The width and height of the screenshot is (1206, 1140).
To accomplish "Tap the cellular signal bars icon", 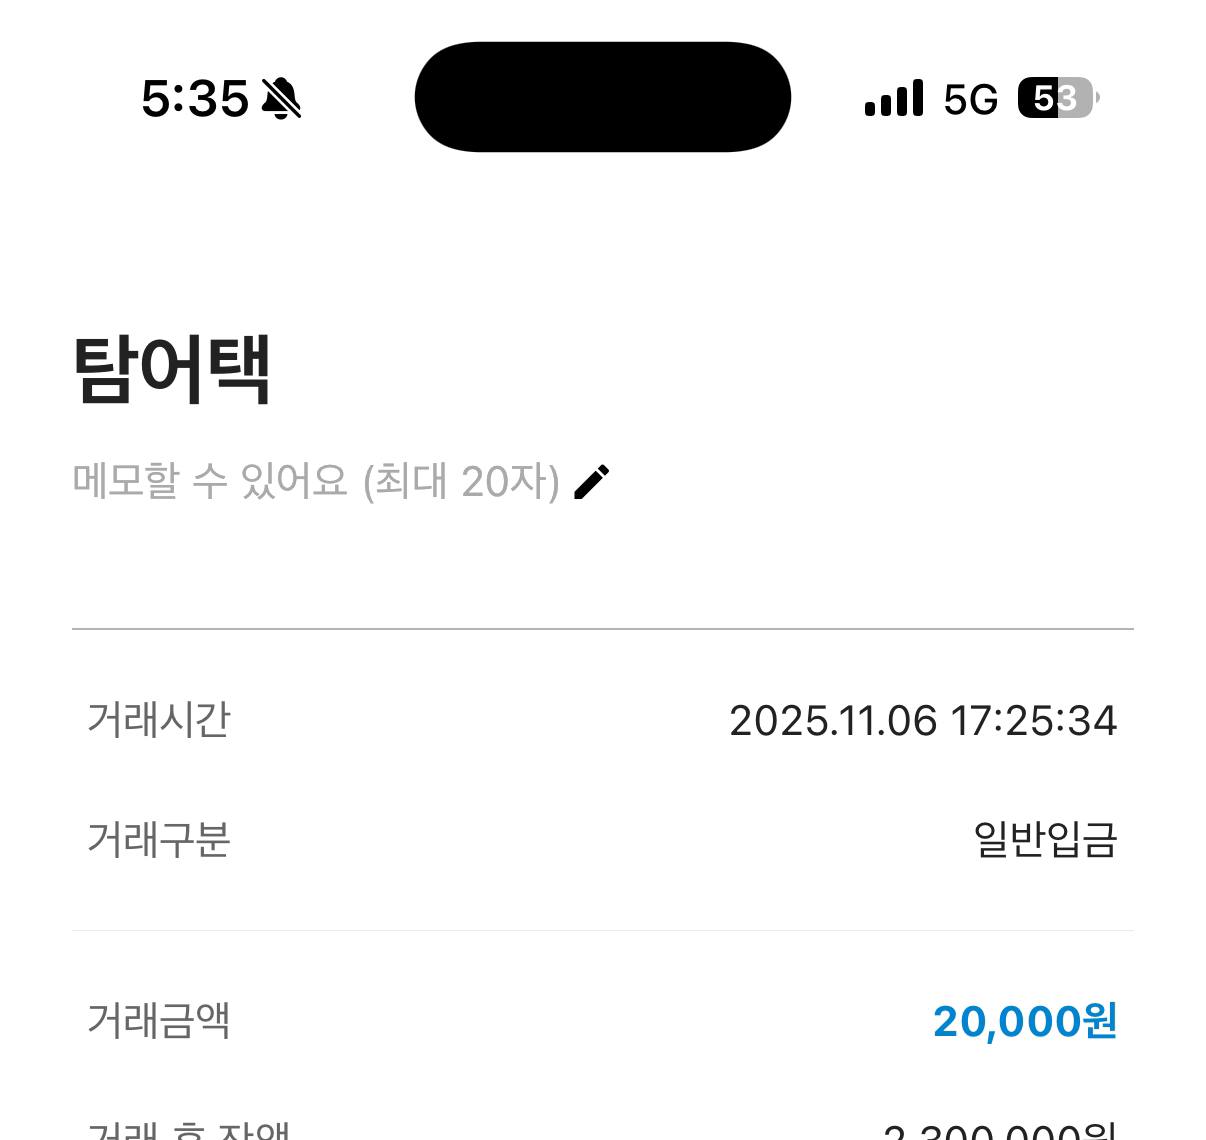I will tap(893, 99).
